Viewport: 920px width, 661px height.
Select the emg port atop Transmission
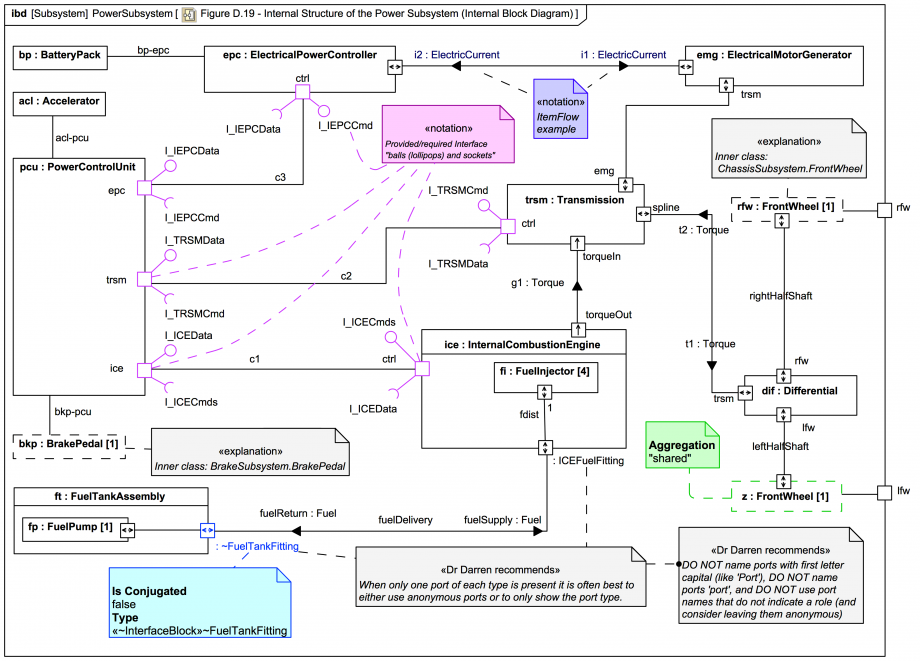[x=626, y=185]
